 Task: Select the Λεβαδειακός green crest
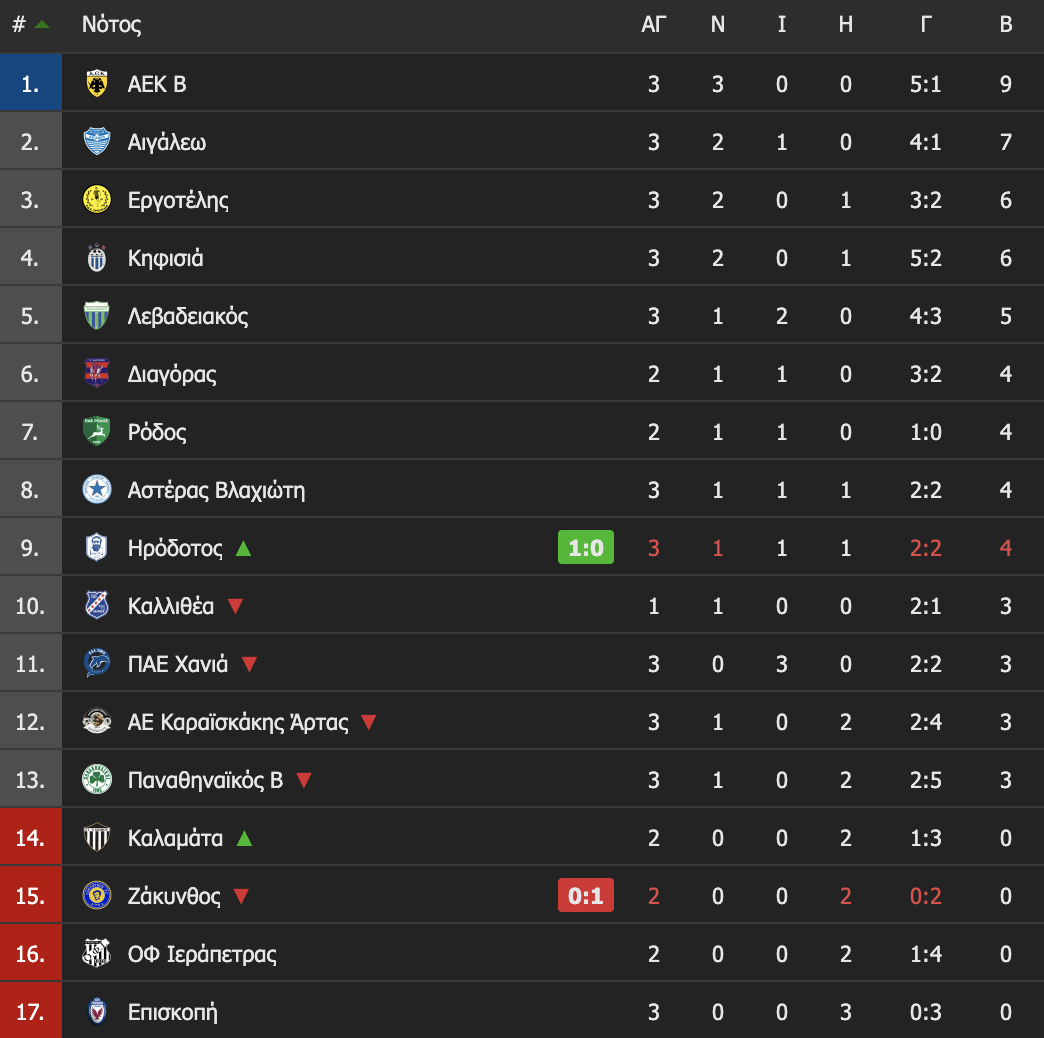(x=97, y=316)
